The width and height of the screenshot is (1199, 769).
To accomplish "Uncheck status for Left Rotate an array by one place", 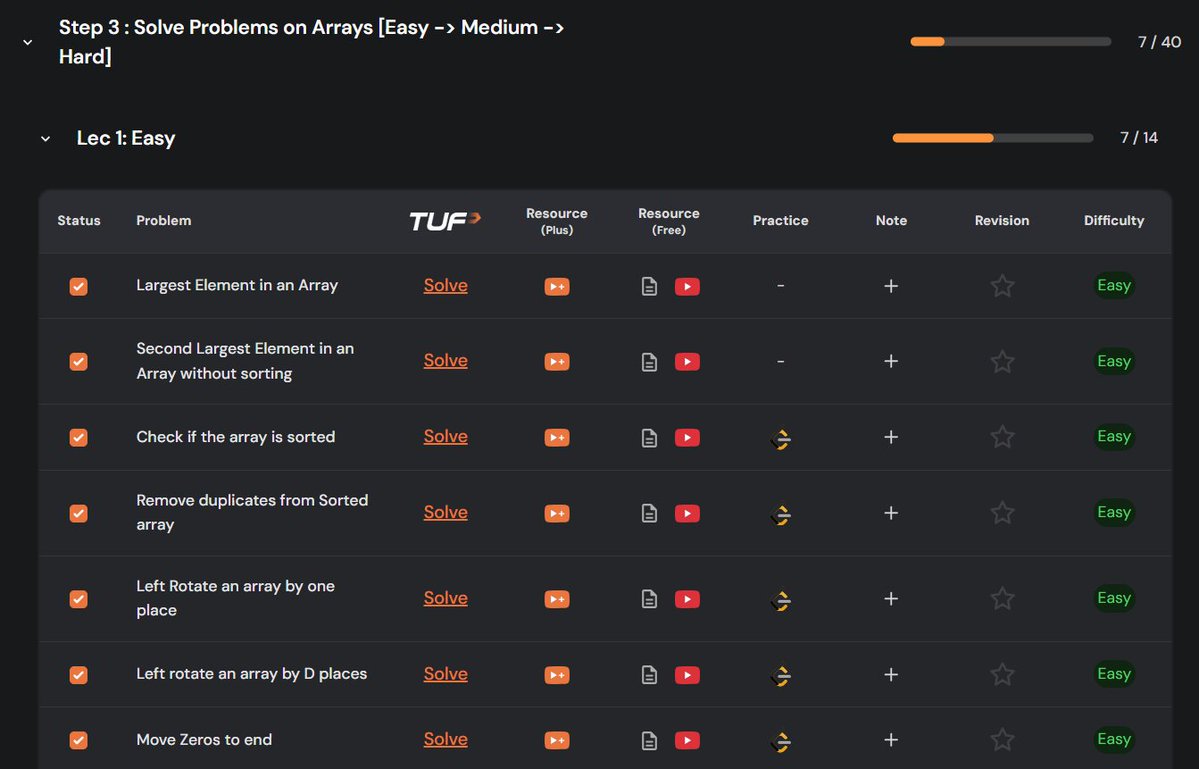I will click(x=78, y=599).
